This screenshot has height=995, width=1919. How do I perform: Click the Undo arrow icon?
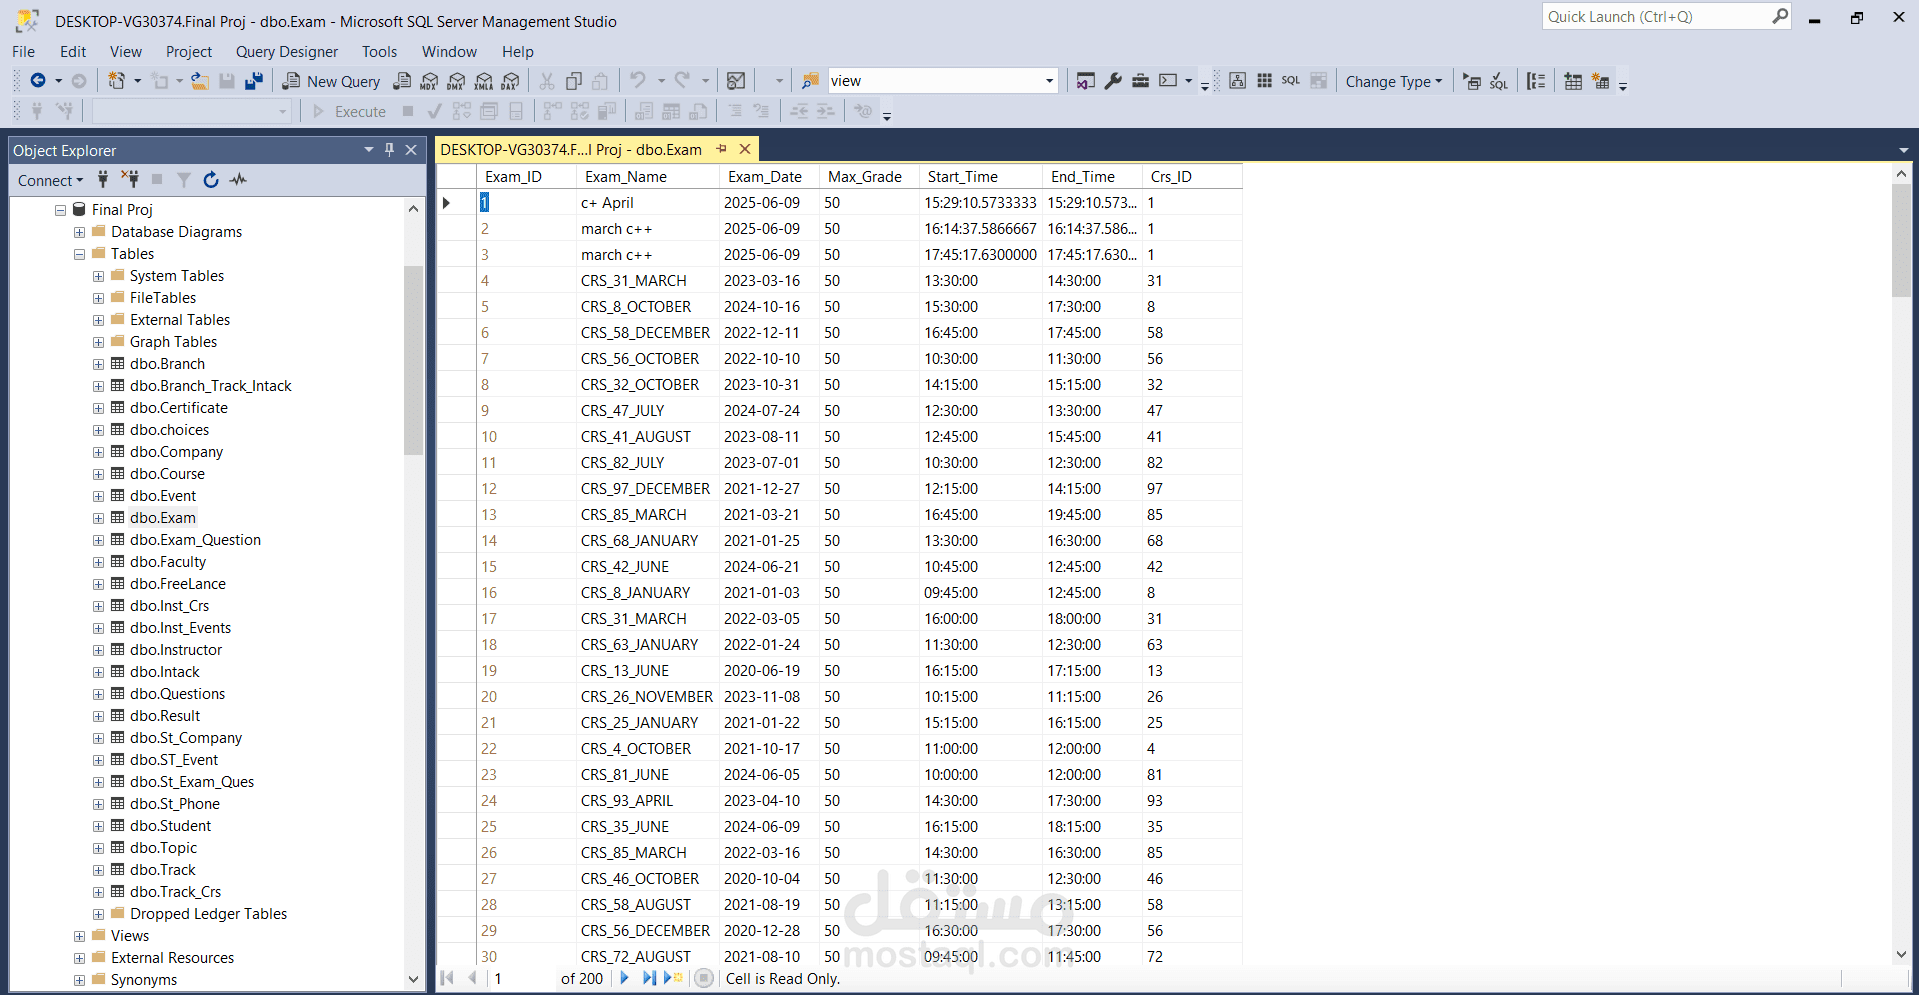pos(637,81)
